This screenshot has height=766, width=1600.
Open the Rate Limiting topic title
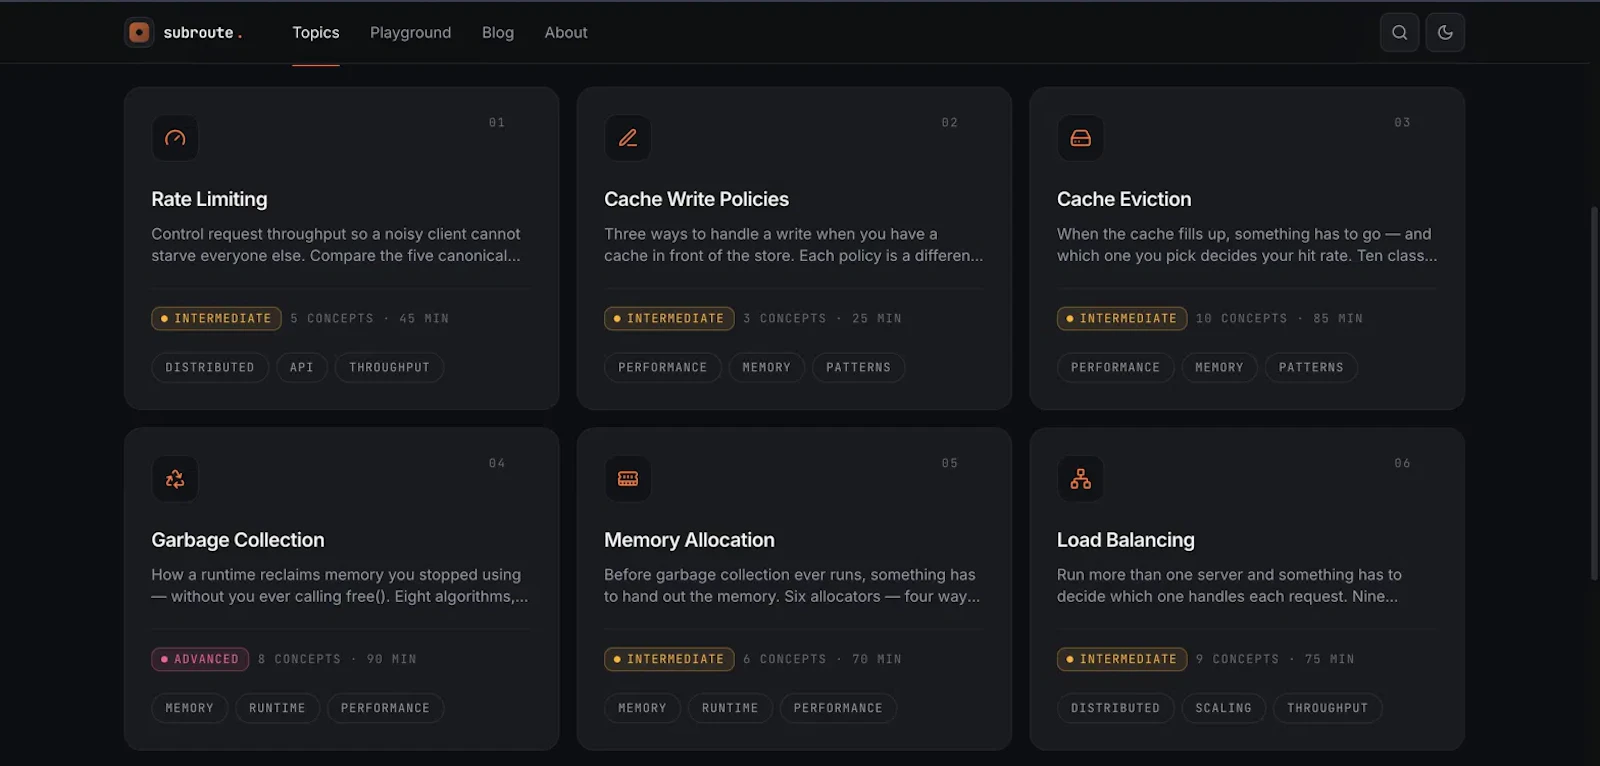(209, 199)
